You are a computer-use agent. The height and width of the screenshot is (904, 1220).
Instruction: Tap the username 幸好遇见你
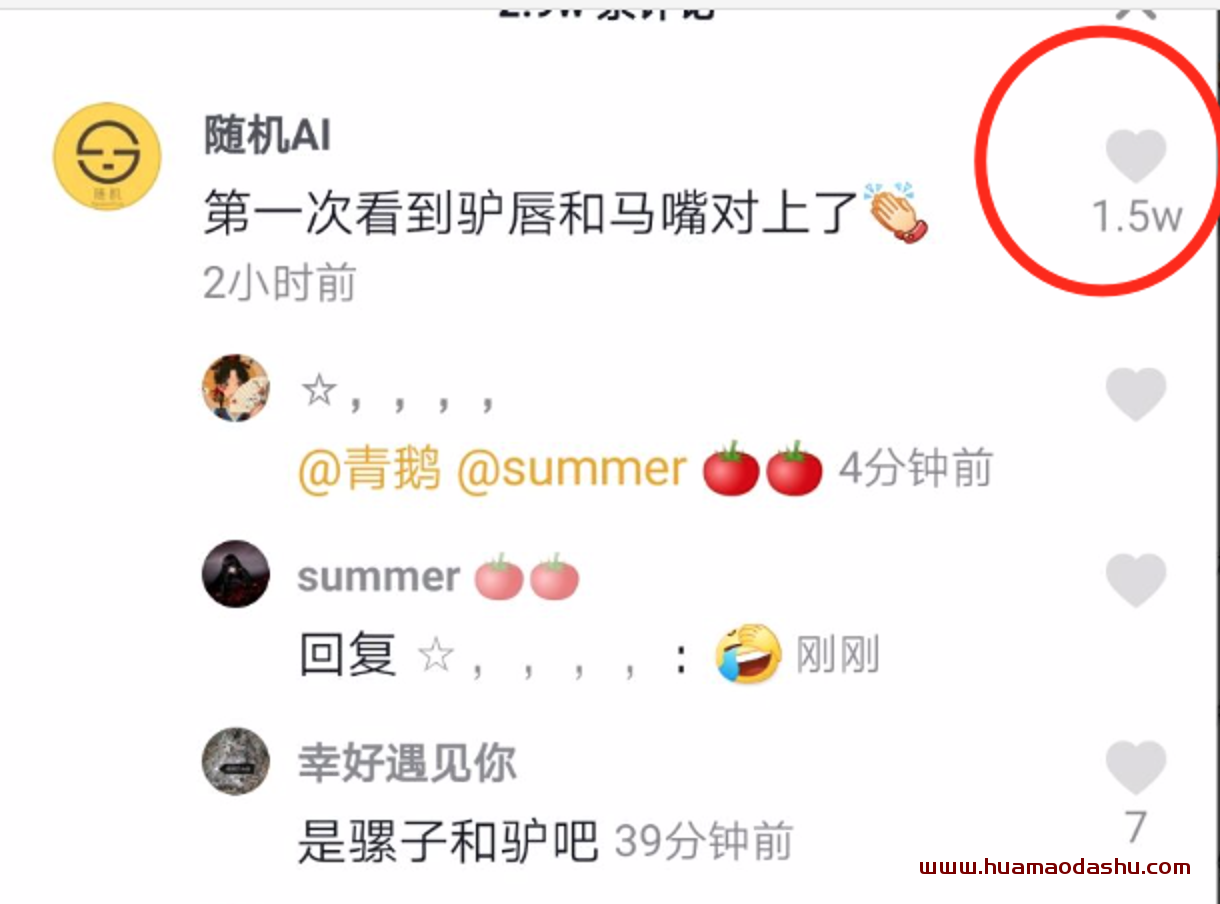tap(407, 763)
